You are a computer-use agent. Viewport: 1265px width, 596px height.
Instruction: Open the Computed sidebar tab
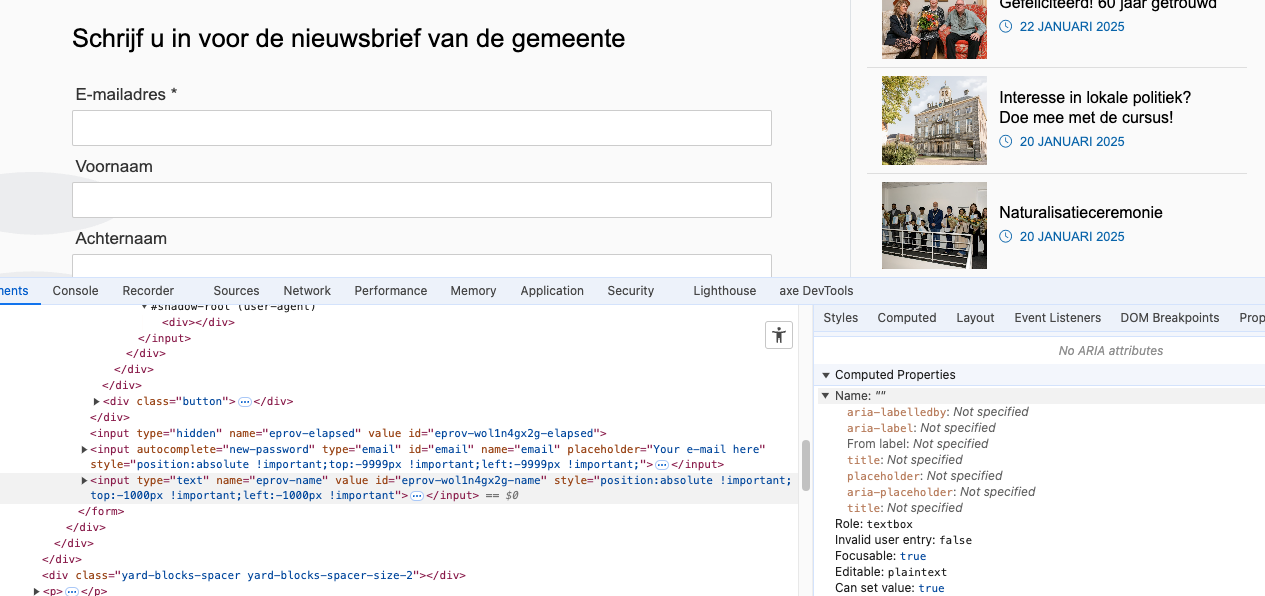pyautogui.click(x=907, y=318)
